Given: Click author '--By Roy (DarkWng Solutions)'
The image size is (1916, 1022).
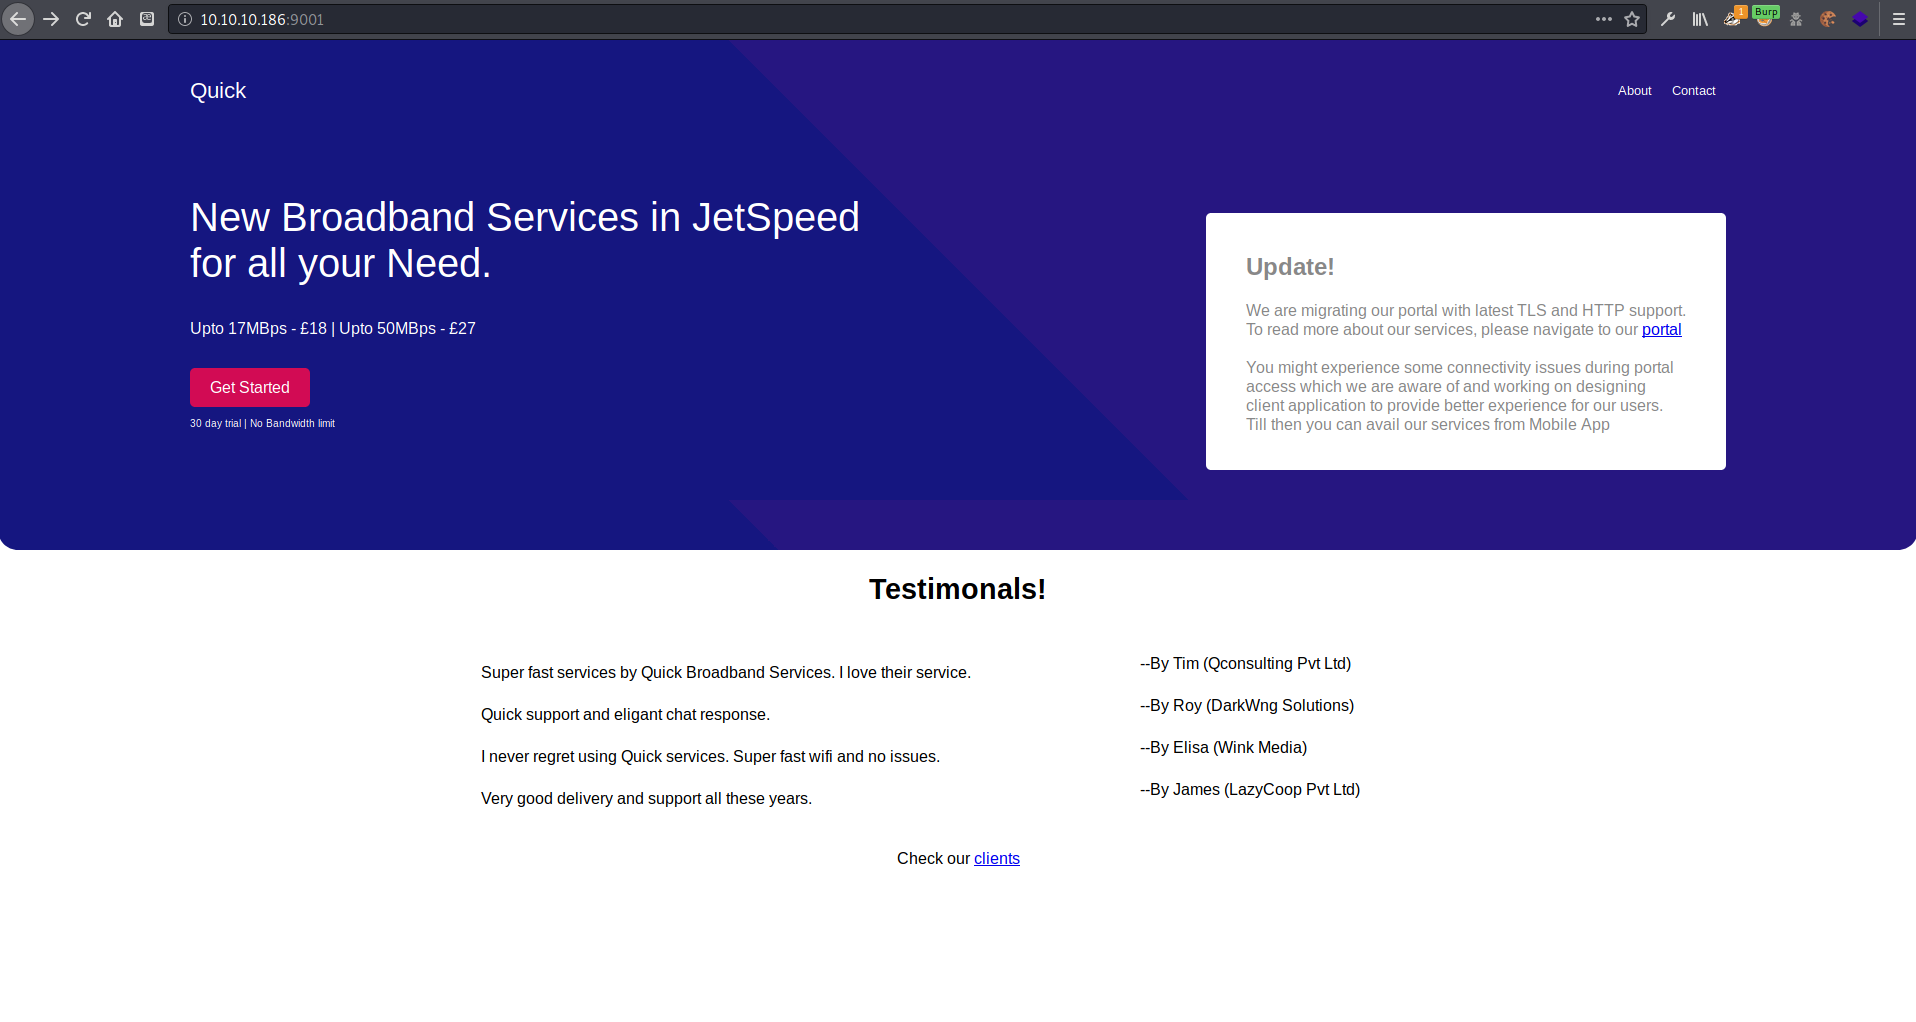Looking at the screenshot, I should [1247, 706].
